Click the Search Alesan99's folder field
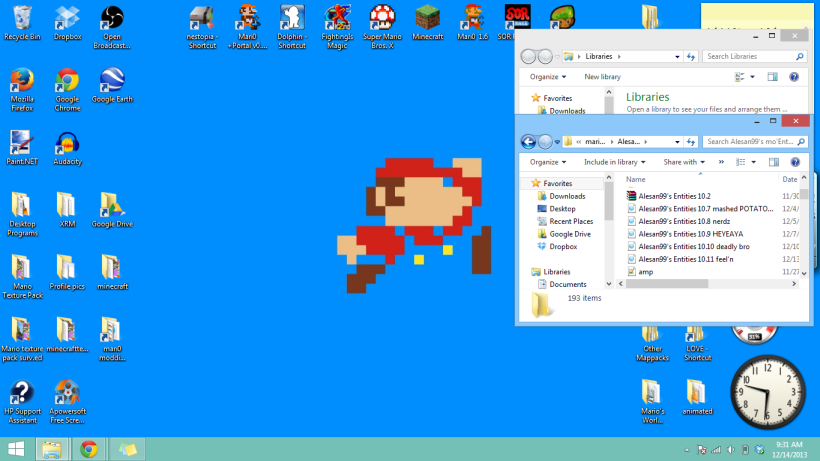Viewport: 820px width, 461px height. (755, 142)
